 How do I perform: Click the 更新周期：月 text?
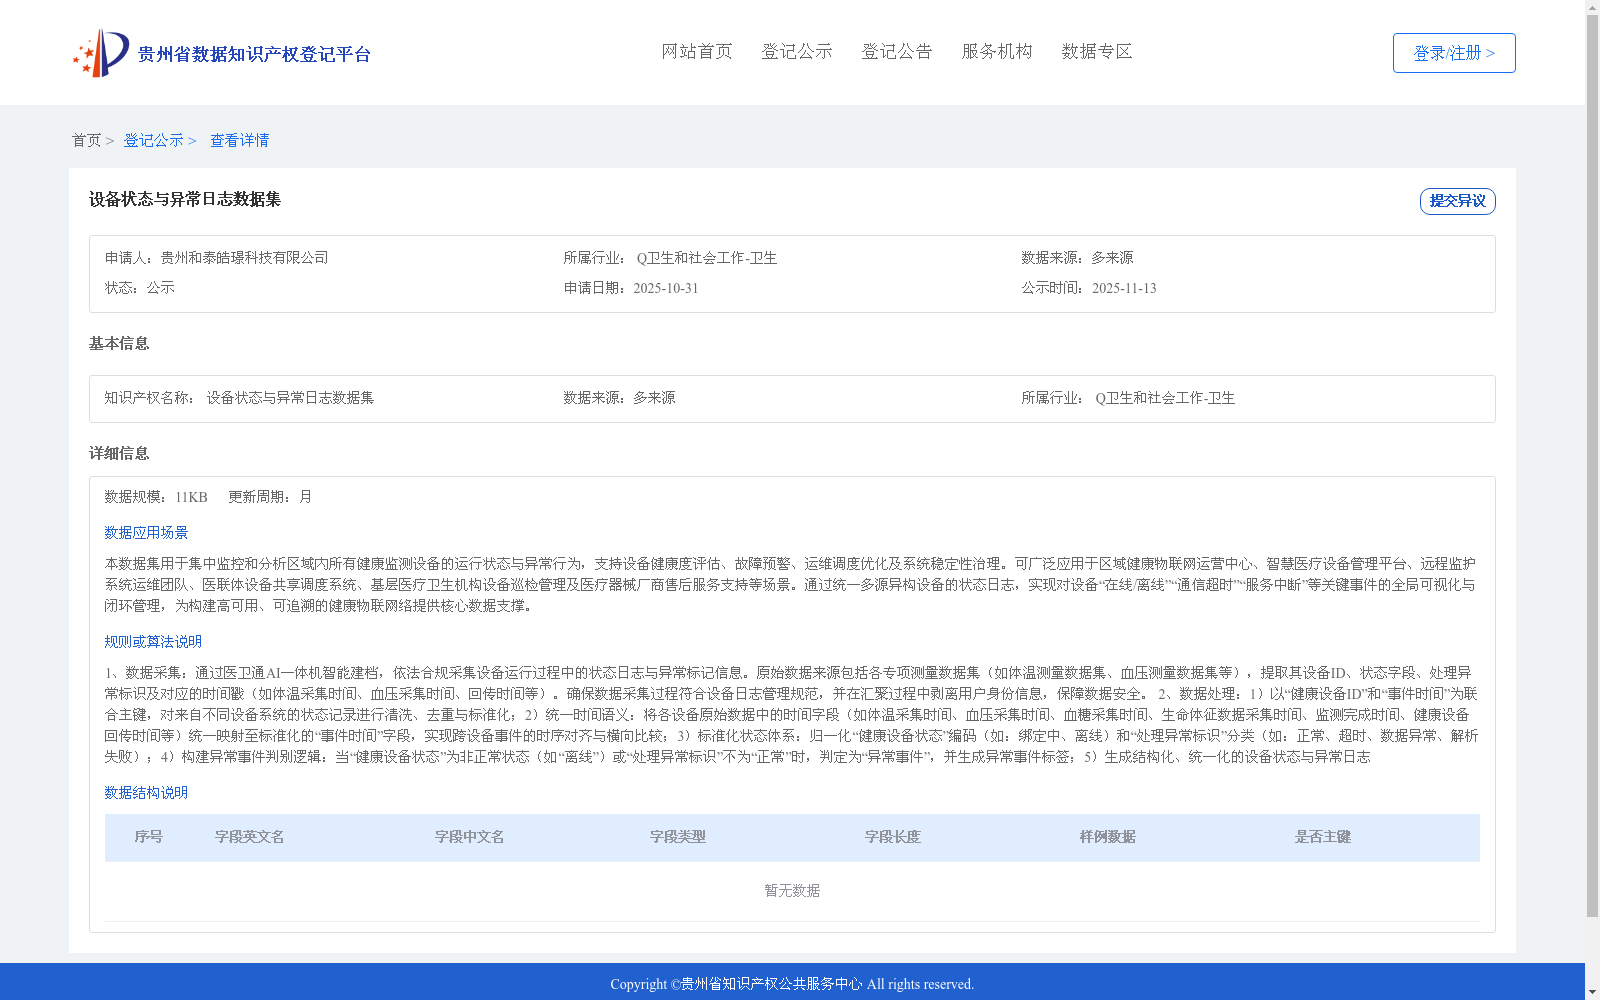pos(270,497)
